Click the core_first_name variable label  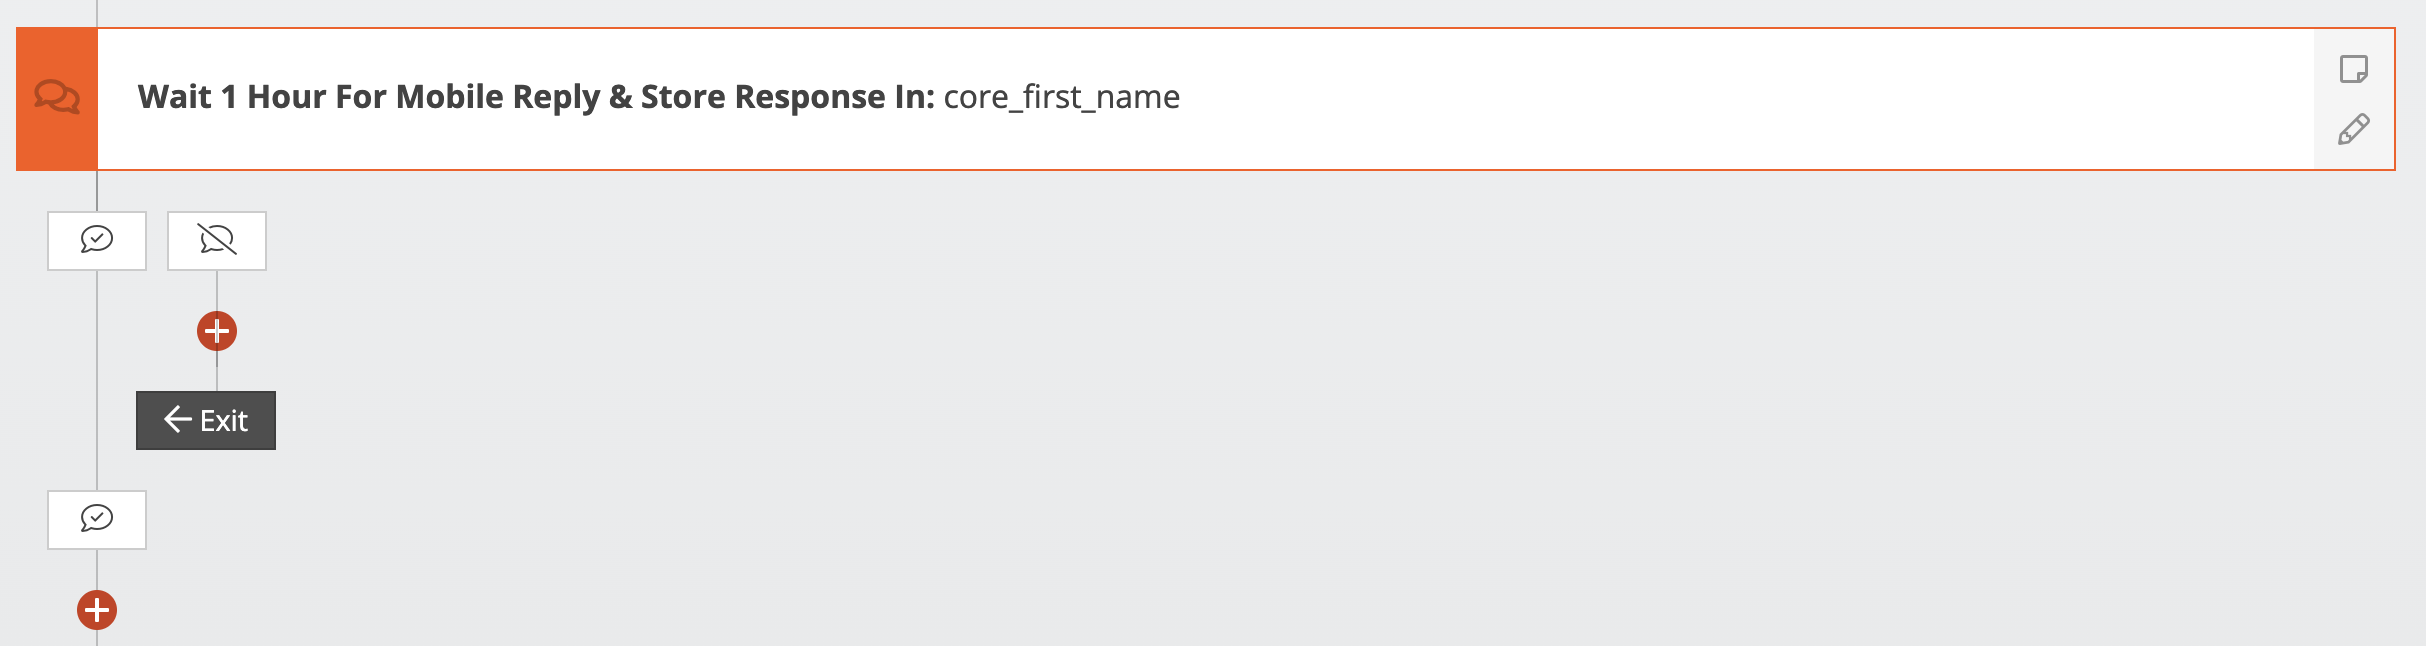(1060, 99)
